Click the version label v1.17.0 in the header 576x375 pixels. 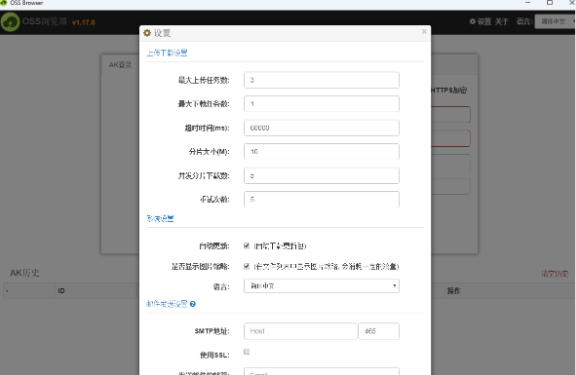84,22
